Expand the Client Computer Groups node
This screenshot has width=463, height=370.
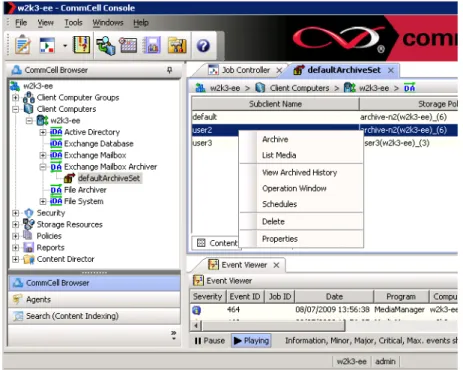[15, 98]
